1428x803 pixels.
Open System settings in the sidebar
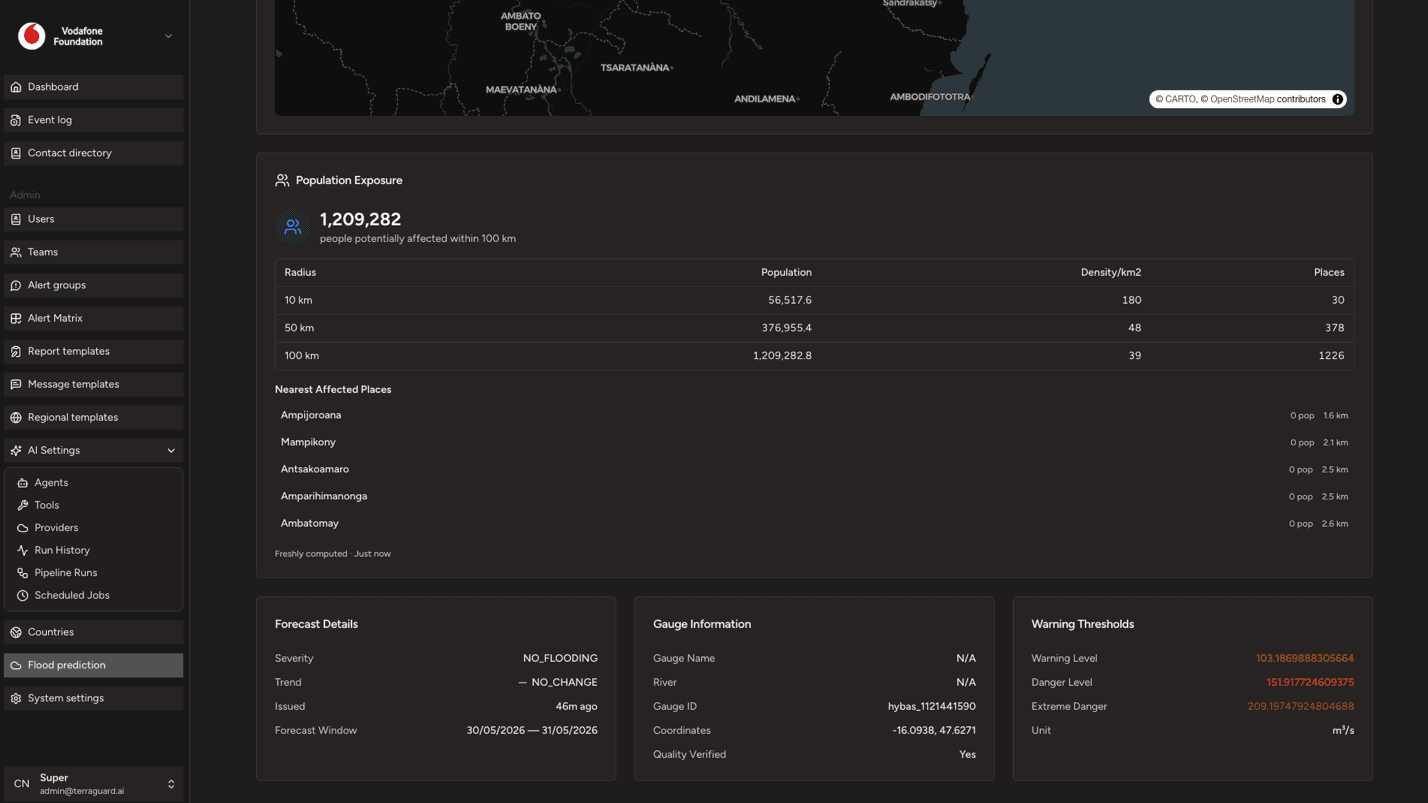(x=94, y=698)
